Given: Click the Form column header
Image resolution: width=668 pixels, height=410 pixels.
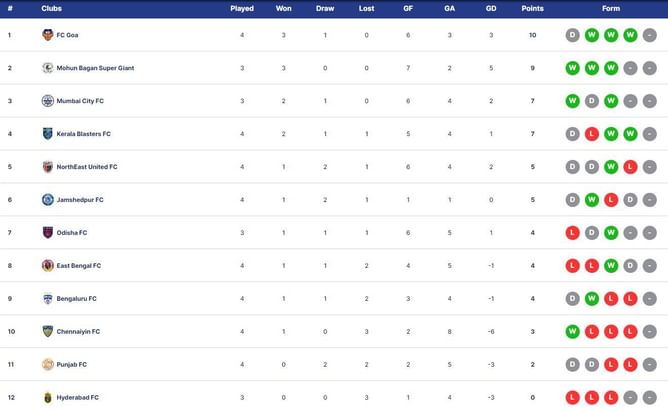Looking at the screenshot, I should 610,8.
